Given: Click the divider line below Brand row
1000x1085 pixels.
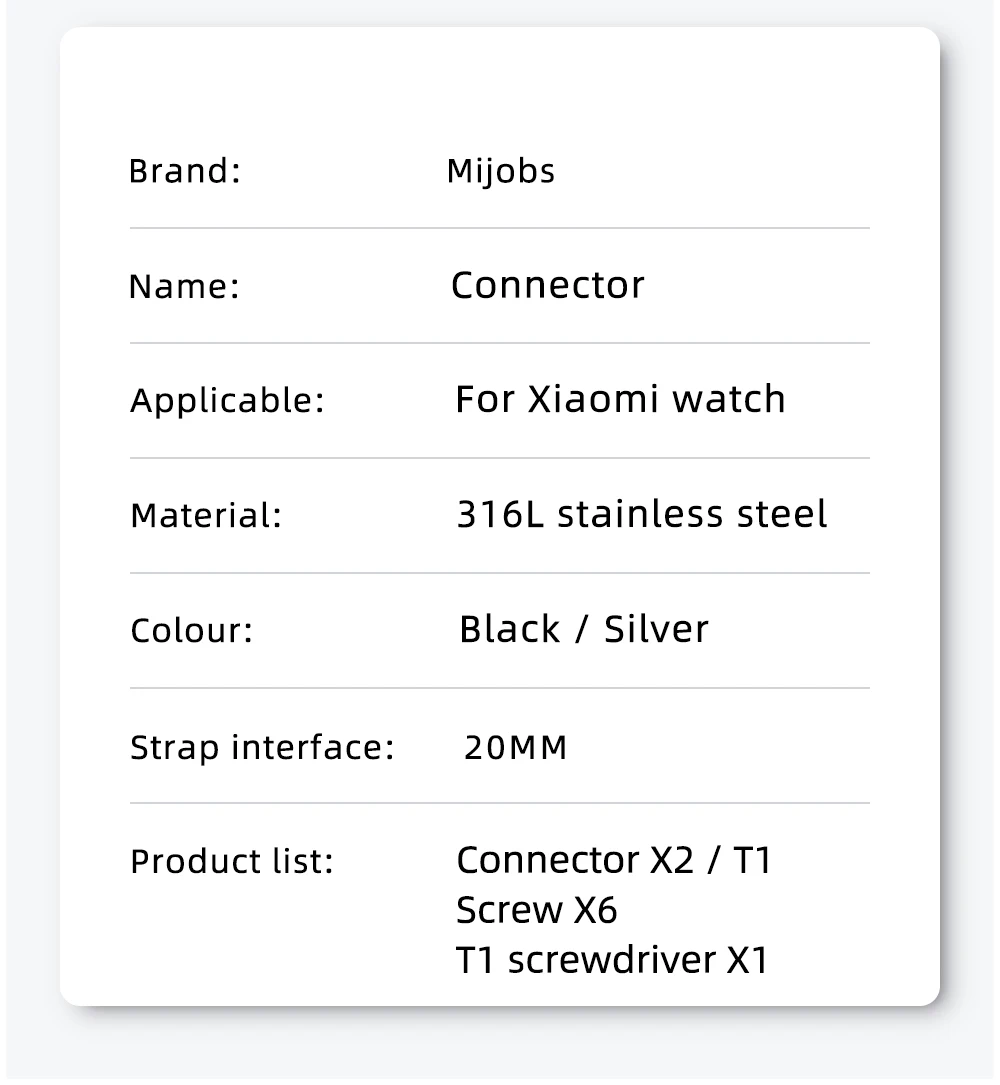Looking at the screenshot, I should point(499,228).
